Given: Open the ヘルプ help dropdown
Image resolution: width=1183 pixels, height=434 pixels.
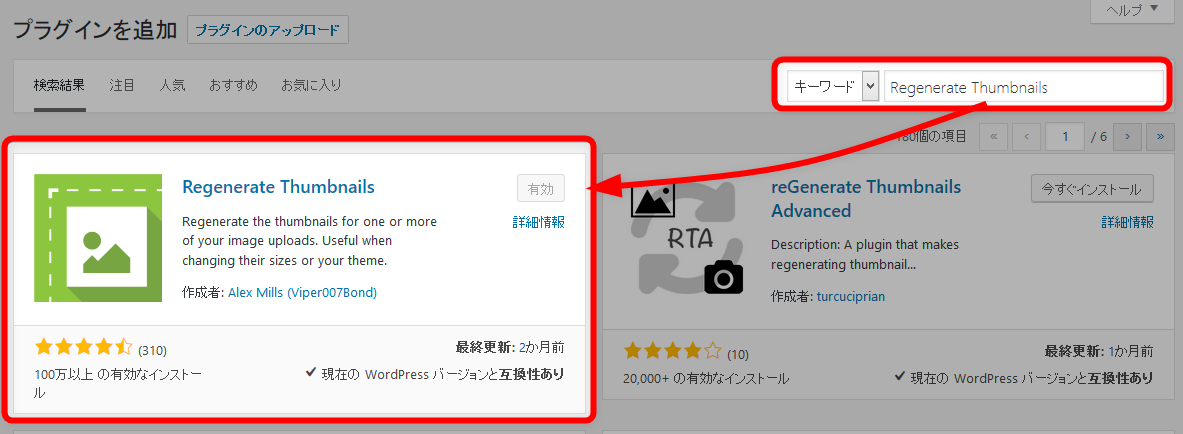Looking at the screenshot, I should click(x=1133, y=10).
